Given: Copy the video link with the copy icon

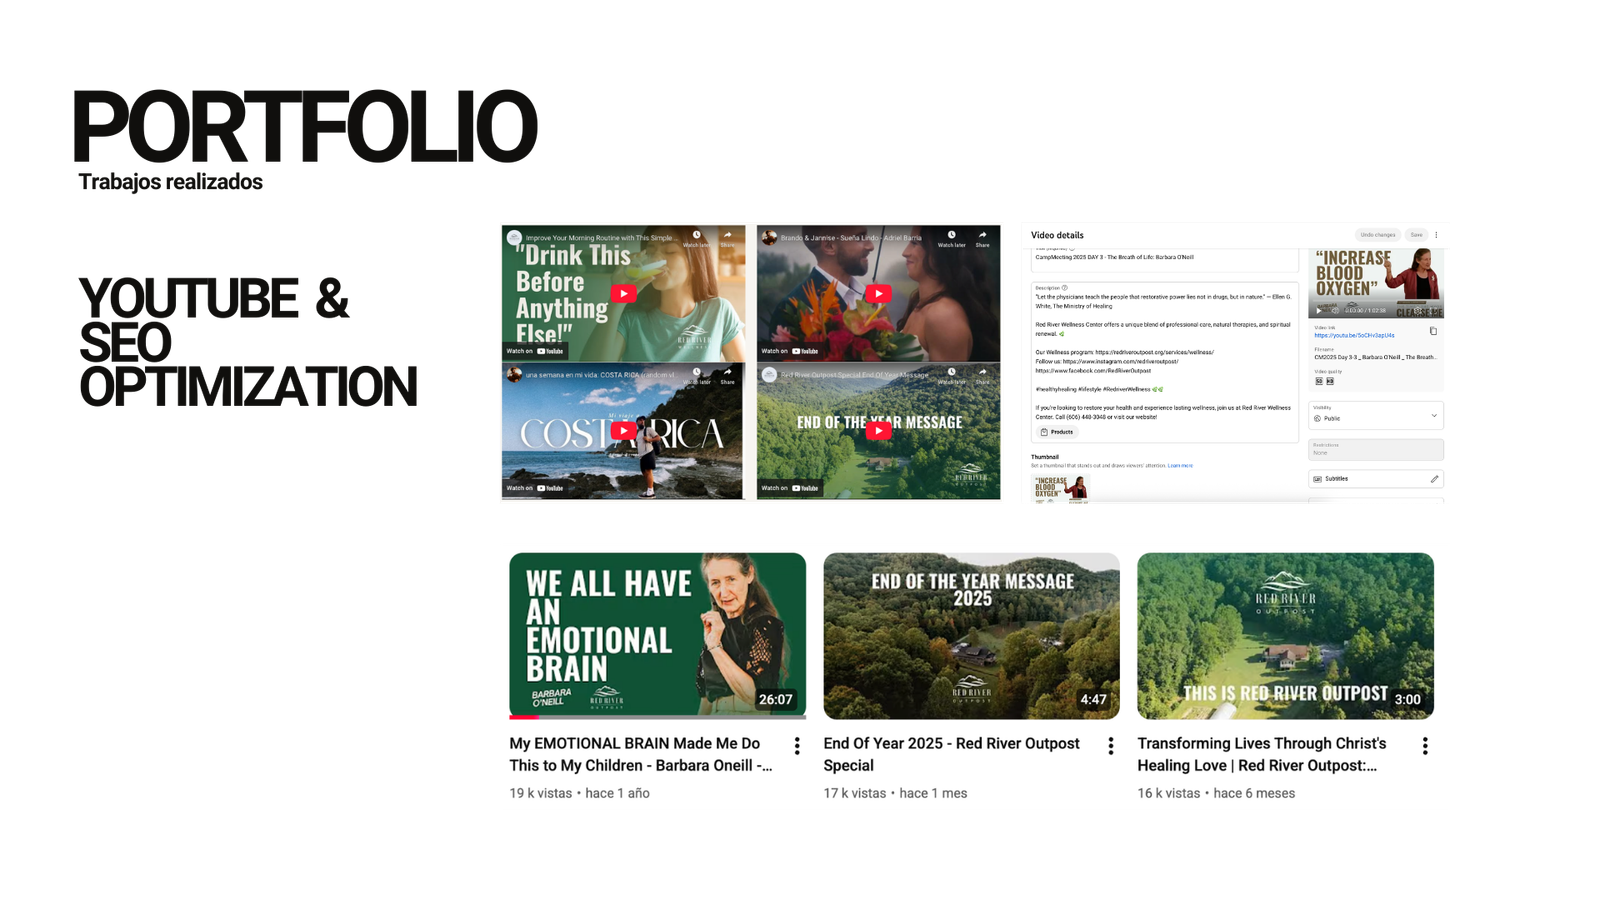Looking at the screenshot, I should point(1433,331).
